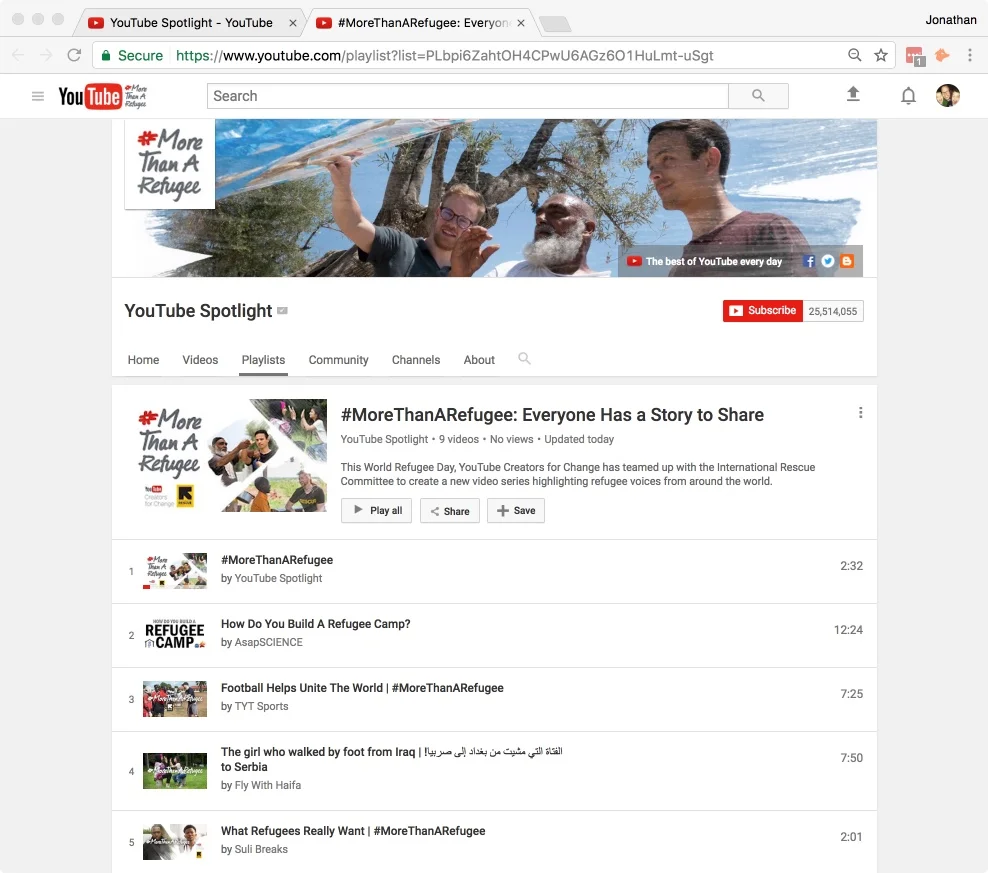This screenshot has height=873, width=988.
Task: Open How Do You Build A Refugee Camp?
Action: coord(316,624)
